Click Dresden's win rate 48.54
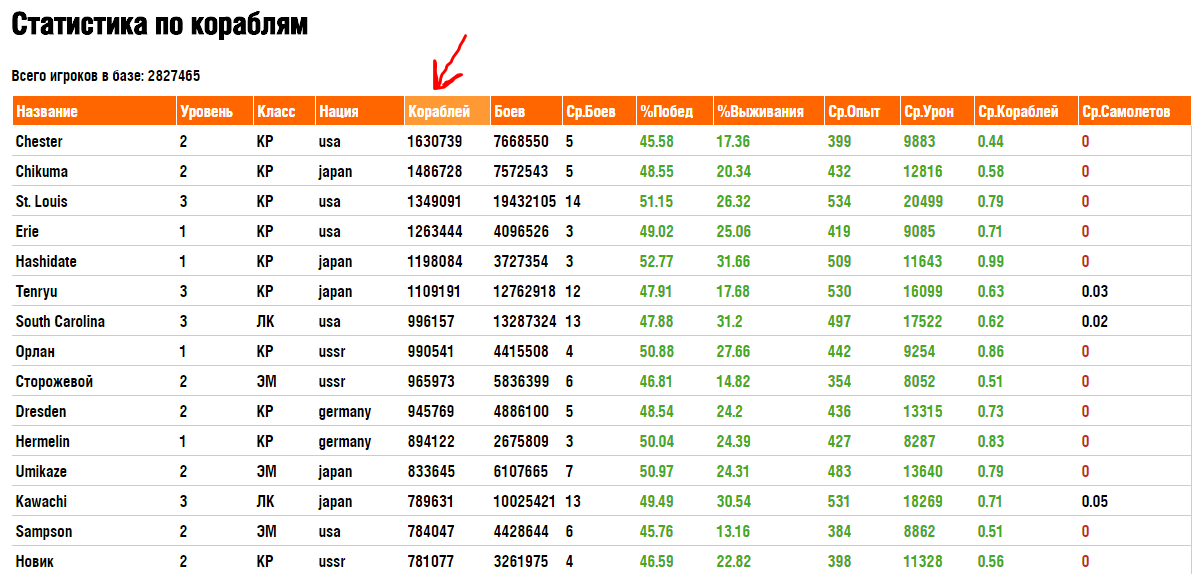 pos(657,412)
